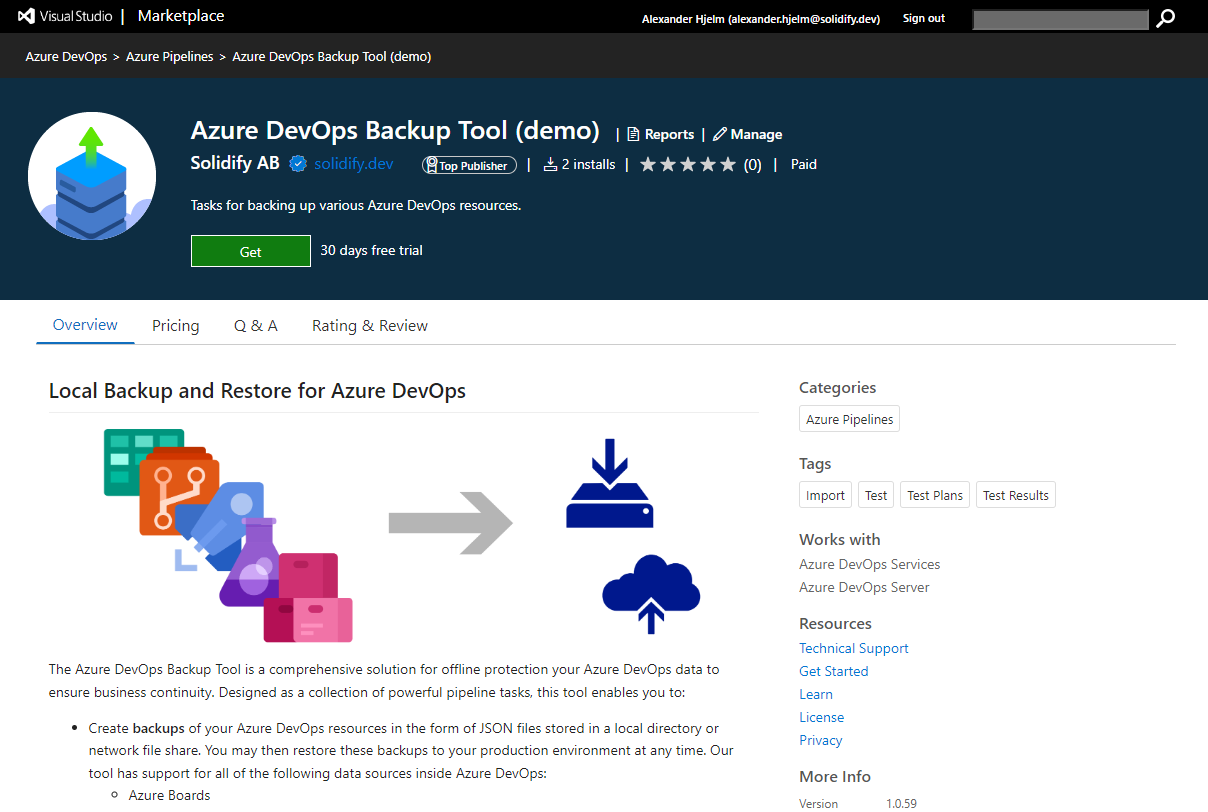Select the Overview tab
The image size is (1208, 812).
click(85, 325)
